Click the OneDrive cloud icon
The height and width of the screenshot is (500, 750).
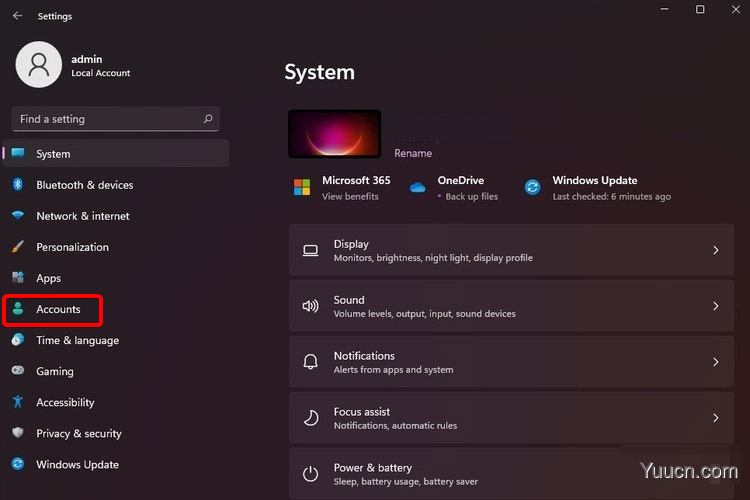click(418, 187)
